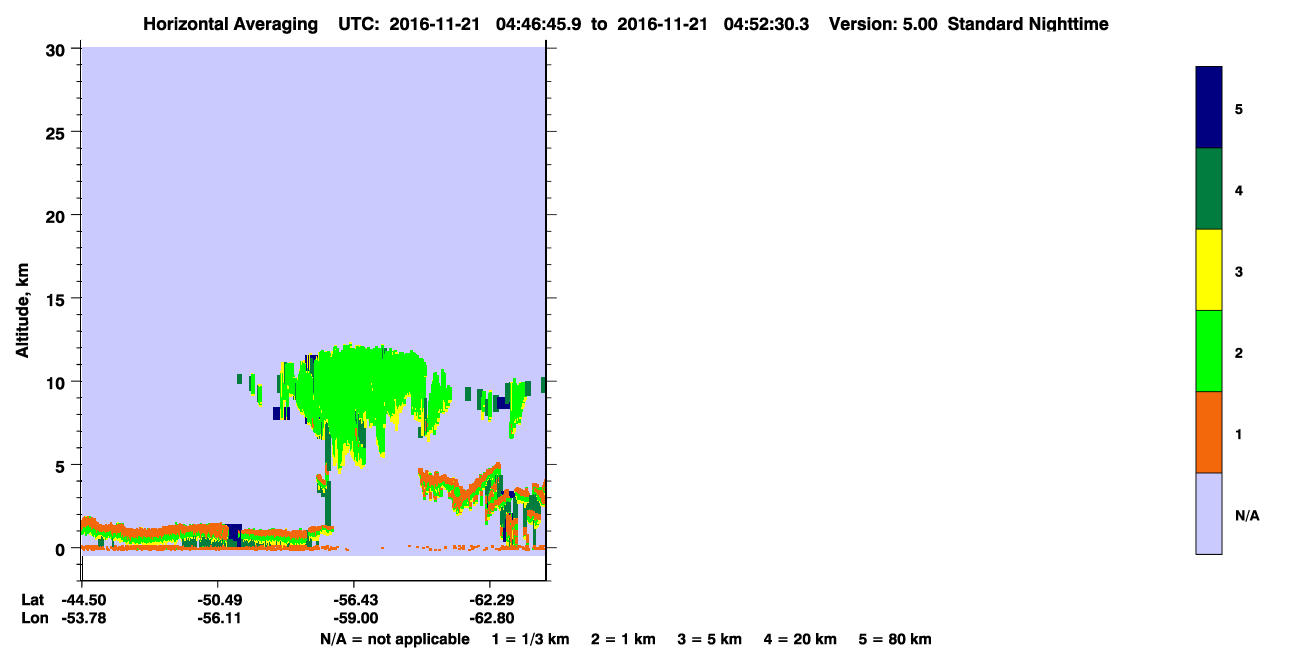Click the dark blue level 5 color swatch
The width and height of the screenshot is (1300, 667).
click(x=1209, y=108)
